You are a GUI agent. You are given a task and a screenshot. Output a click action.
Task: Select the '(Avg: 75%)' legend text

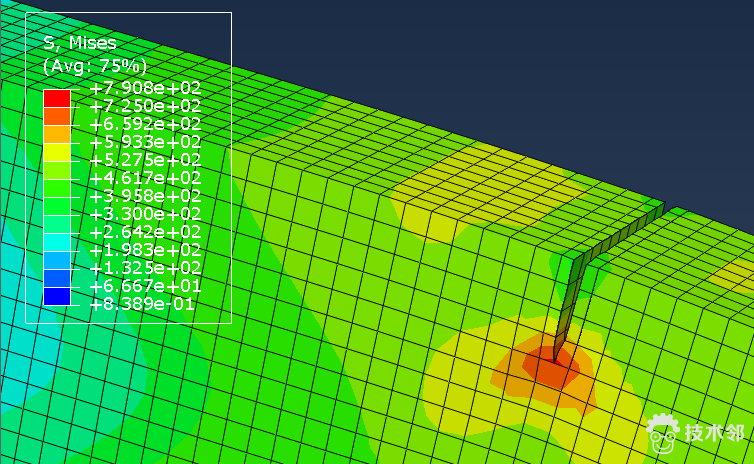(x=95, y=66)
